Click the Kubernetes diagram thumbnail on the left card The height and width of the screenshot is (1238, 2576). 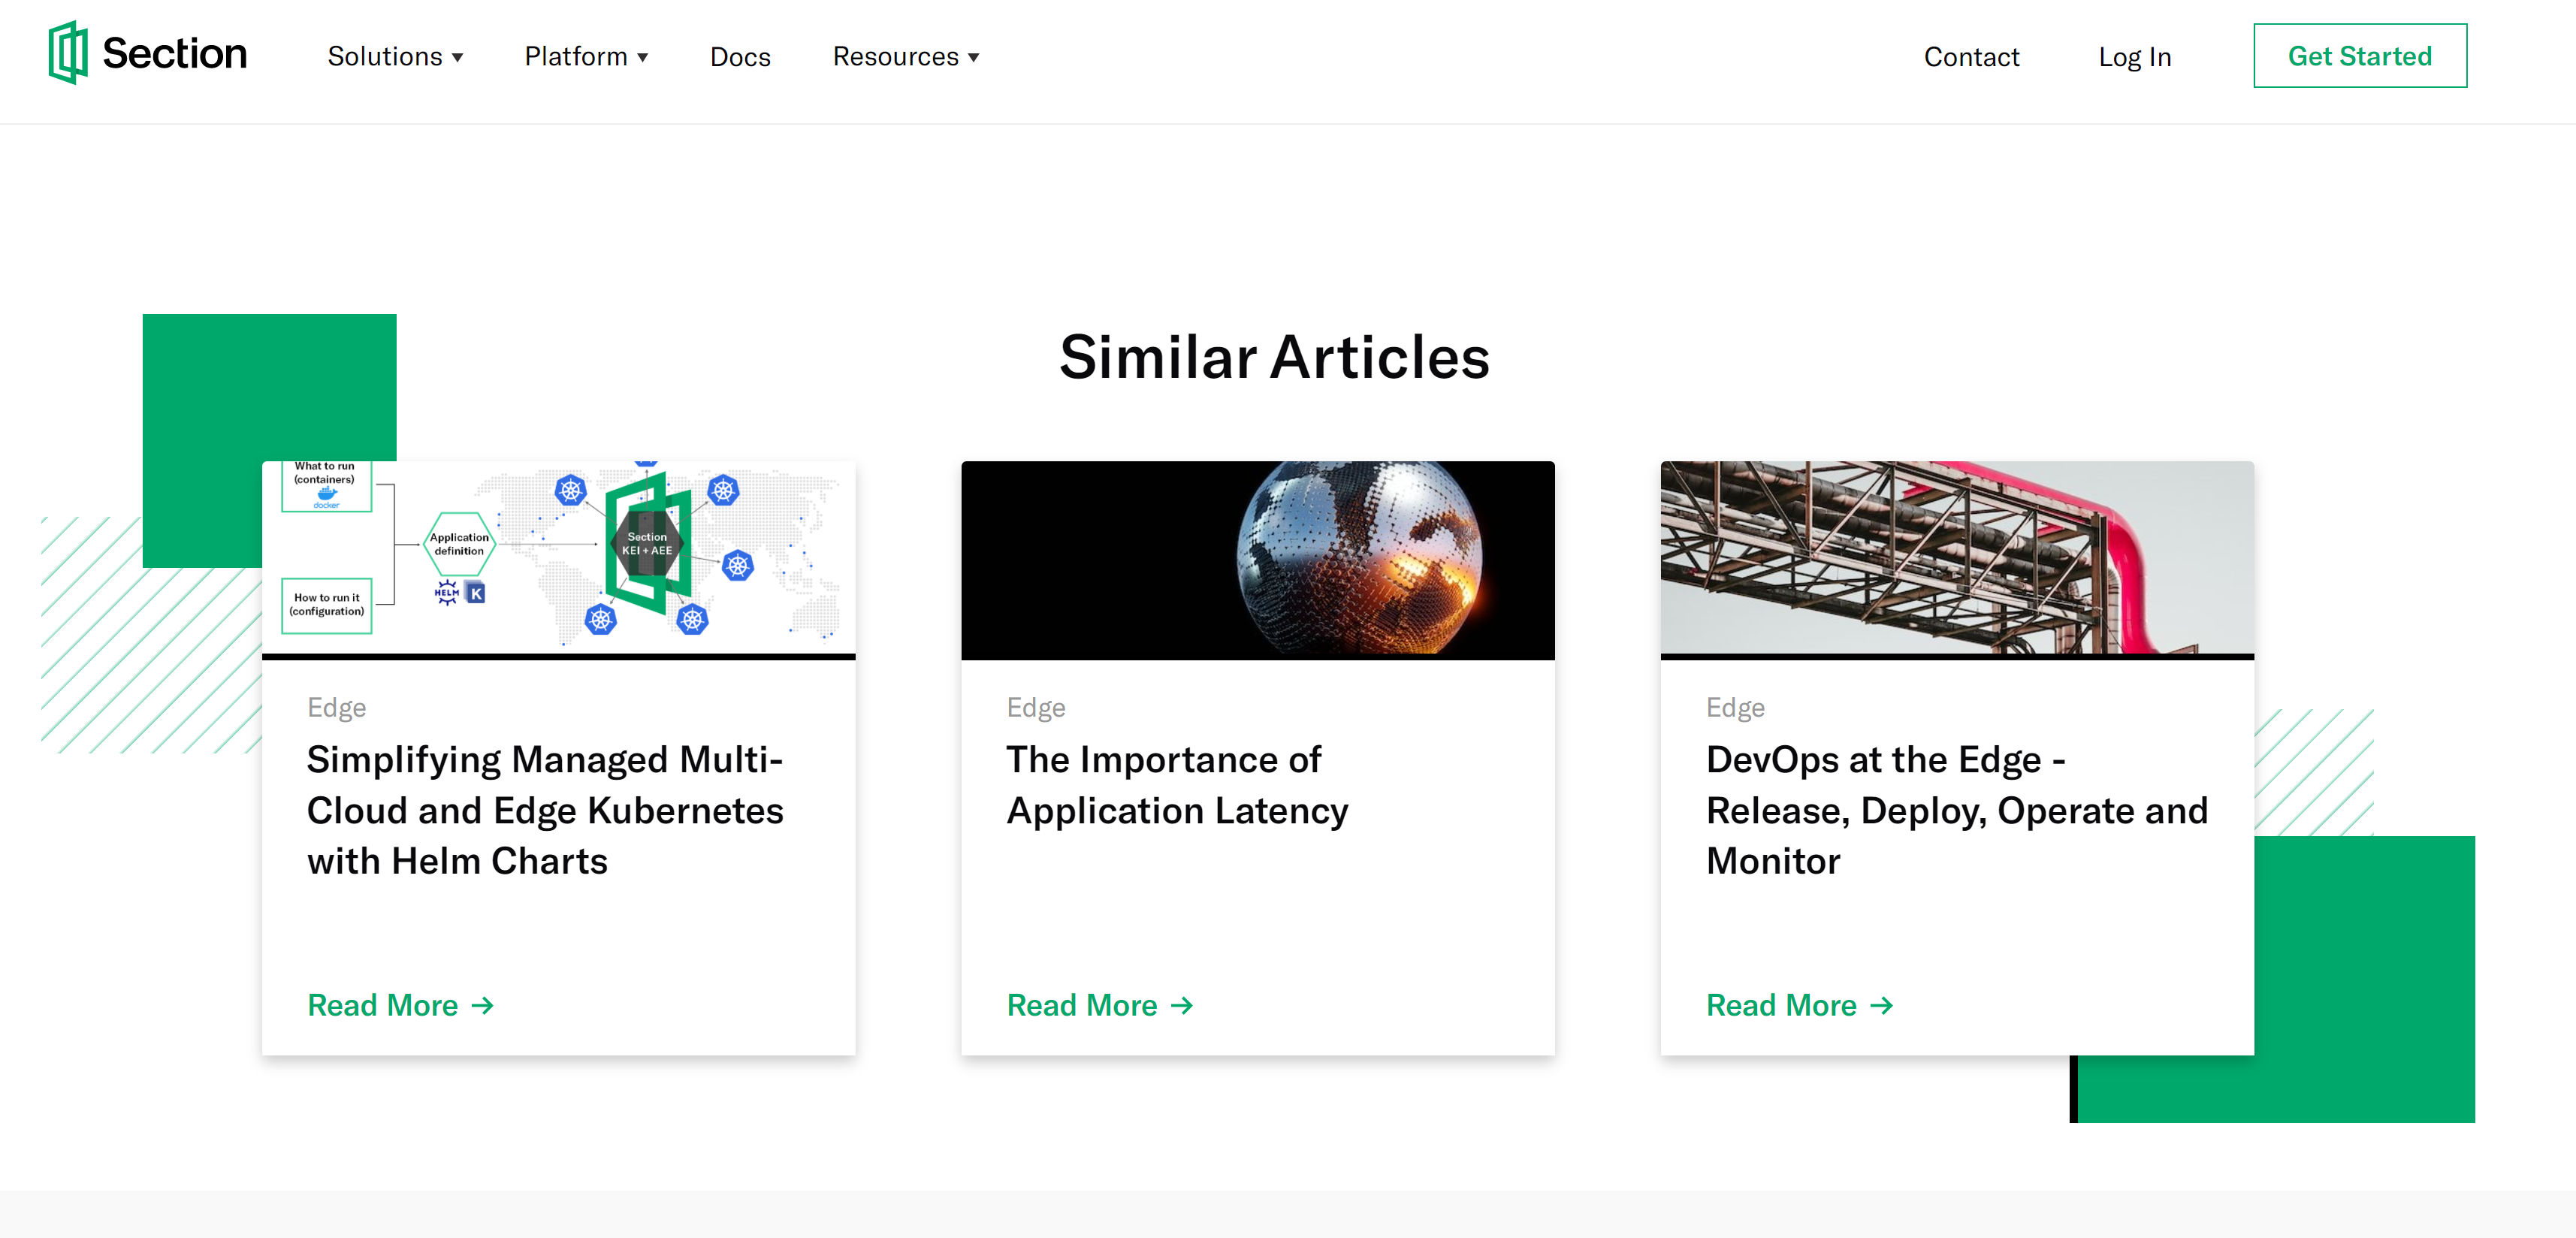click(x=558, y=560)
